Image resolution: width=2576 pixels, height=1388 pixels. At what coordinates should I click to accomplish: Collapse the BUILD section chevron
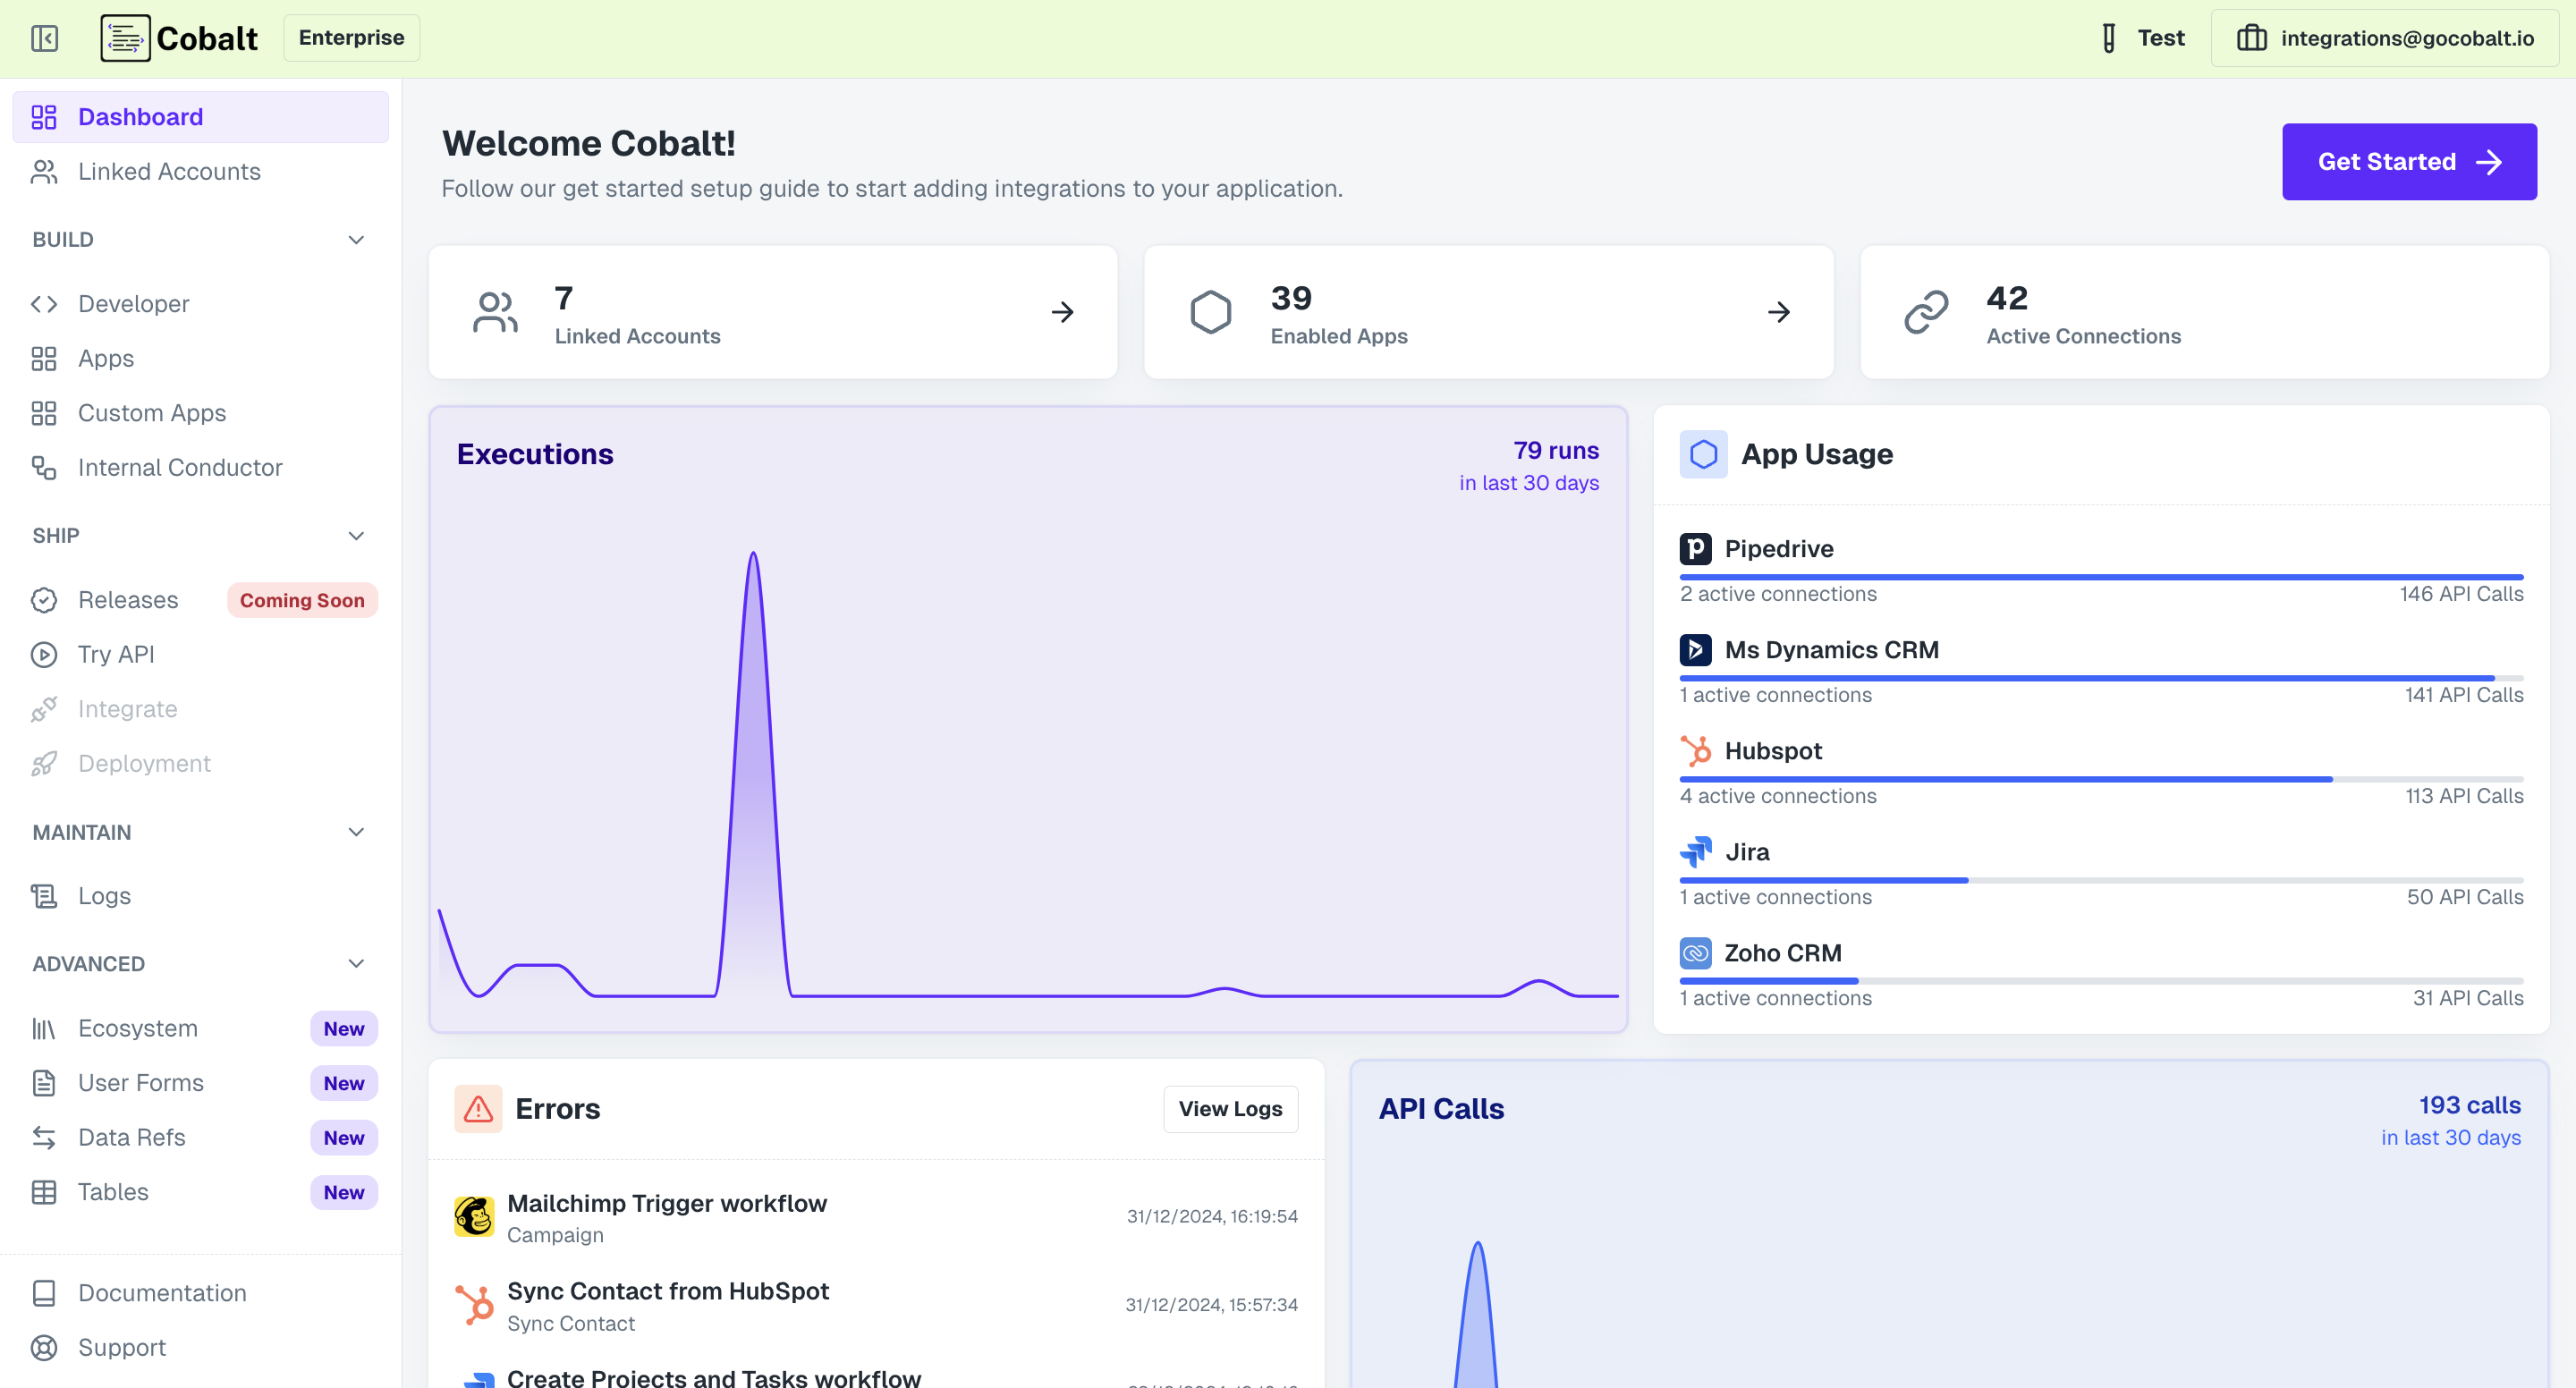[x=356, y=240]
